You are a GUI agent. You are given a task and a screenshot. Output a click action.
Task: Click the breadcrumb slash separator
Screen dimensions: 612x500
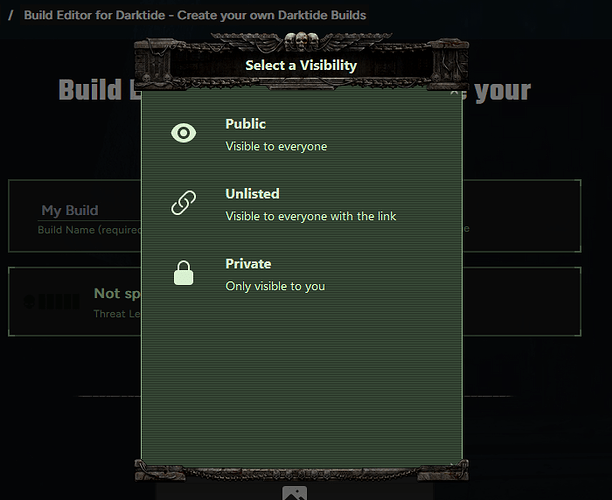pyautogui.click(x=11, y=15)
